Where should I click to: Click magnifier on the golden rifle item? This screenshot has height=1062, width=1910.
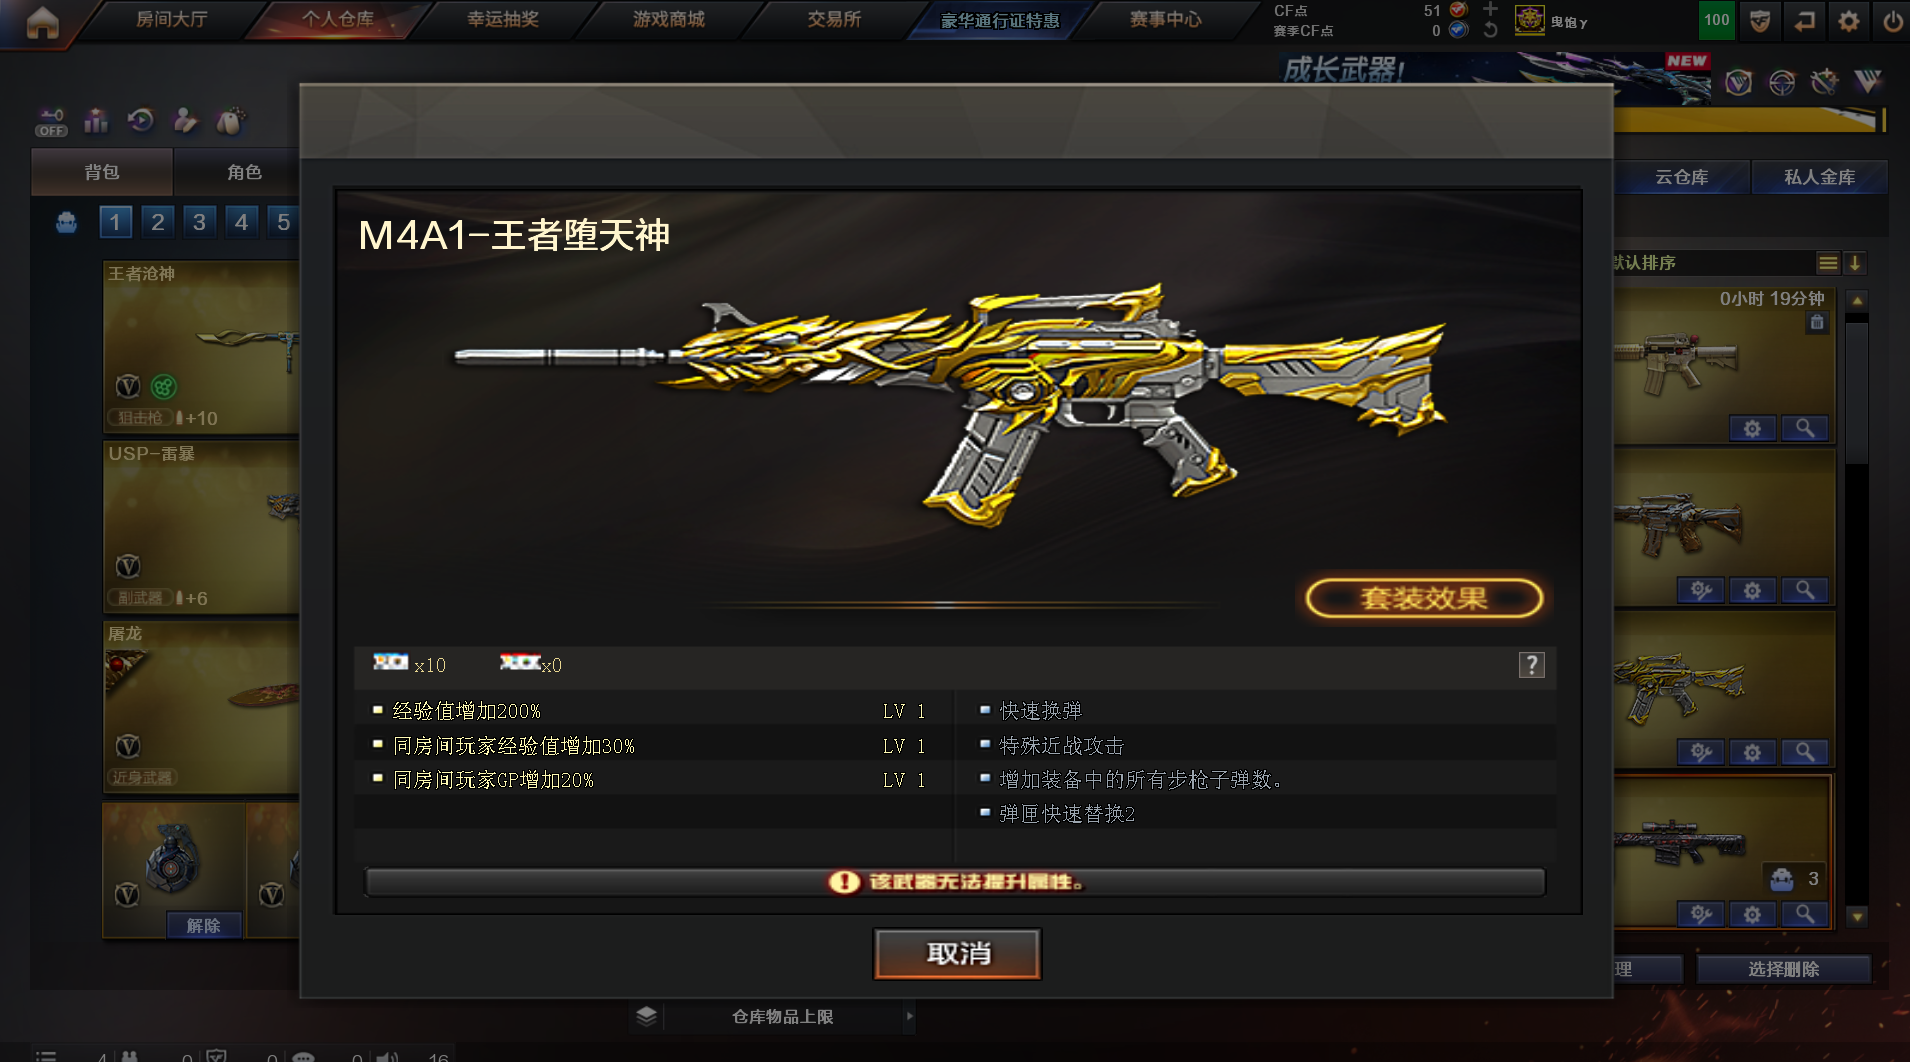[1805, 752]
